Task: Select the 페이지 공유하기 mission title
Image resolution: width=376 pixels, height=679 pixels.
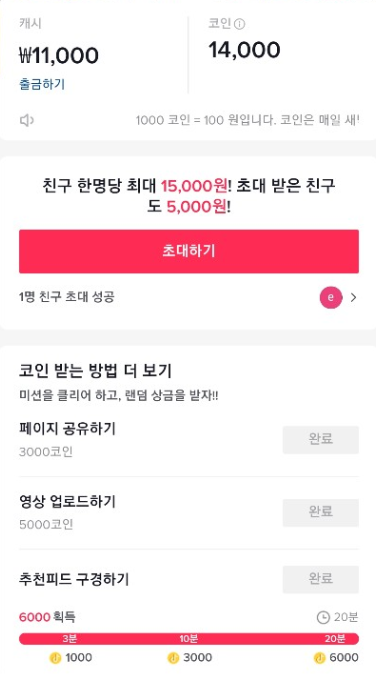Action: [x=68, y=429]
